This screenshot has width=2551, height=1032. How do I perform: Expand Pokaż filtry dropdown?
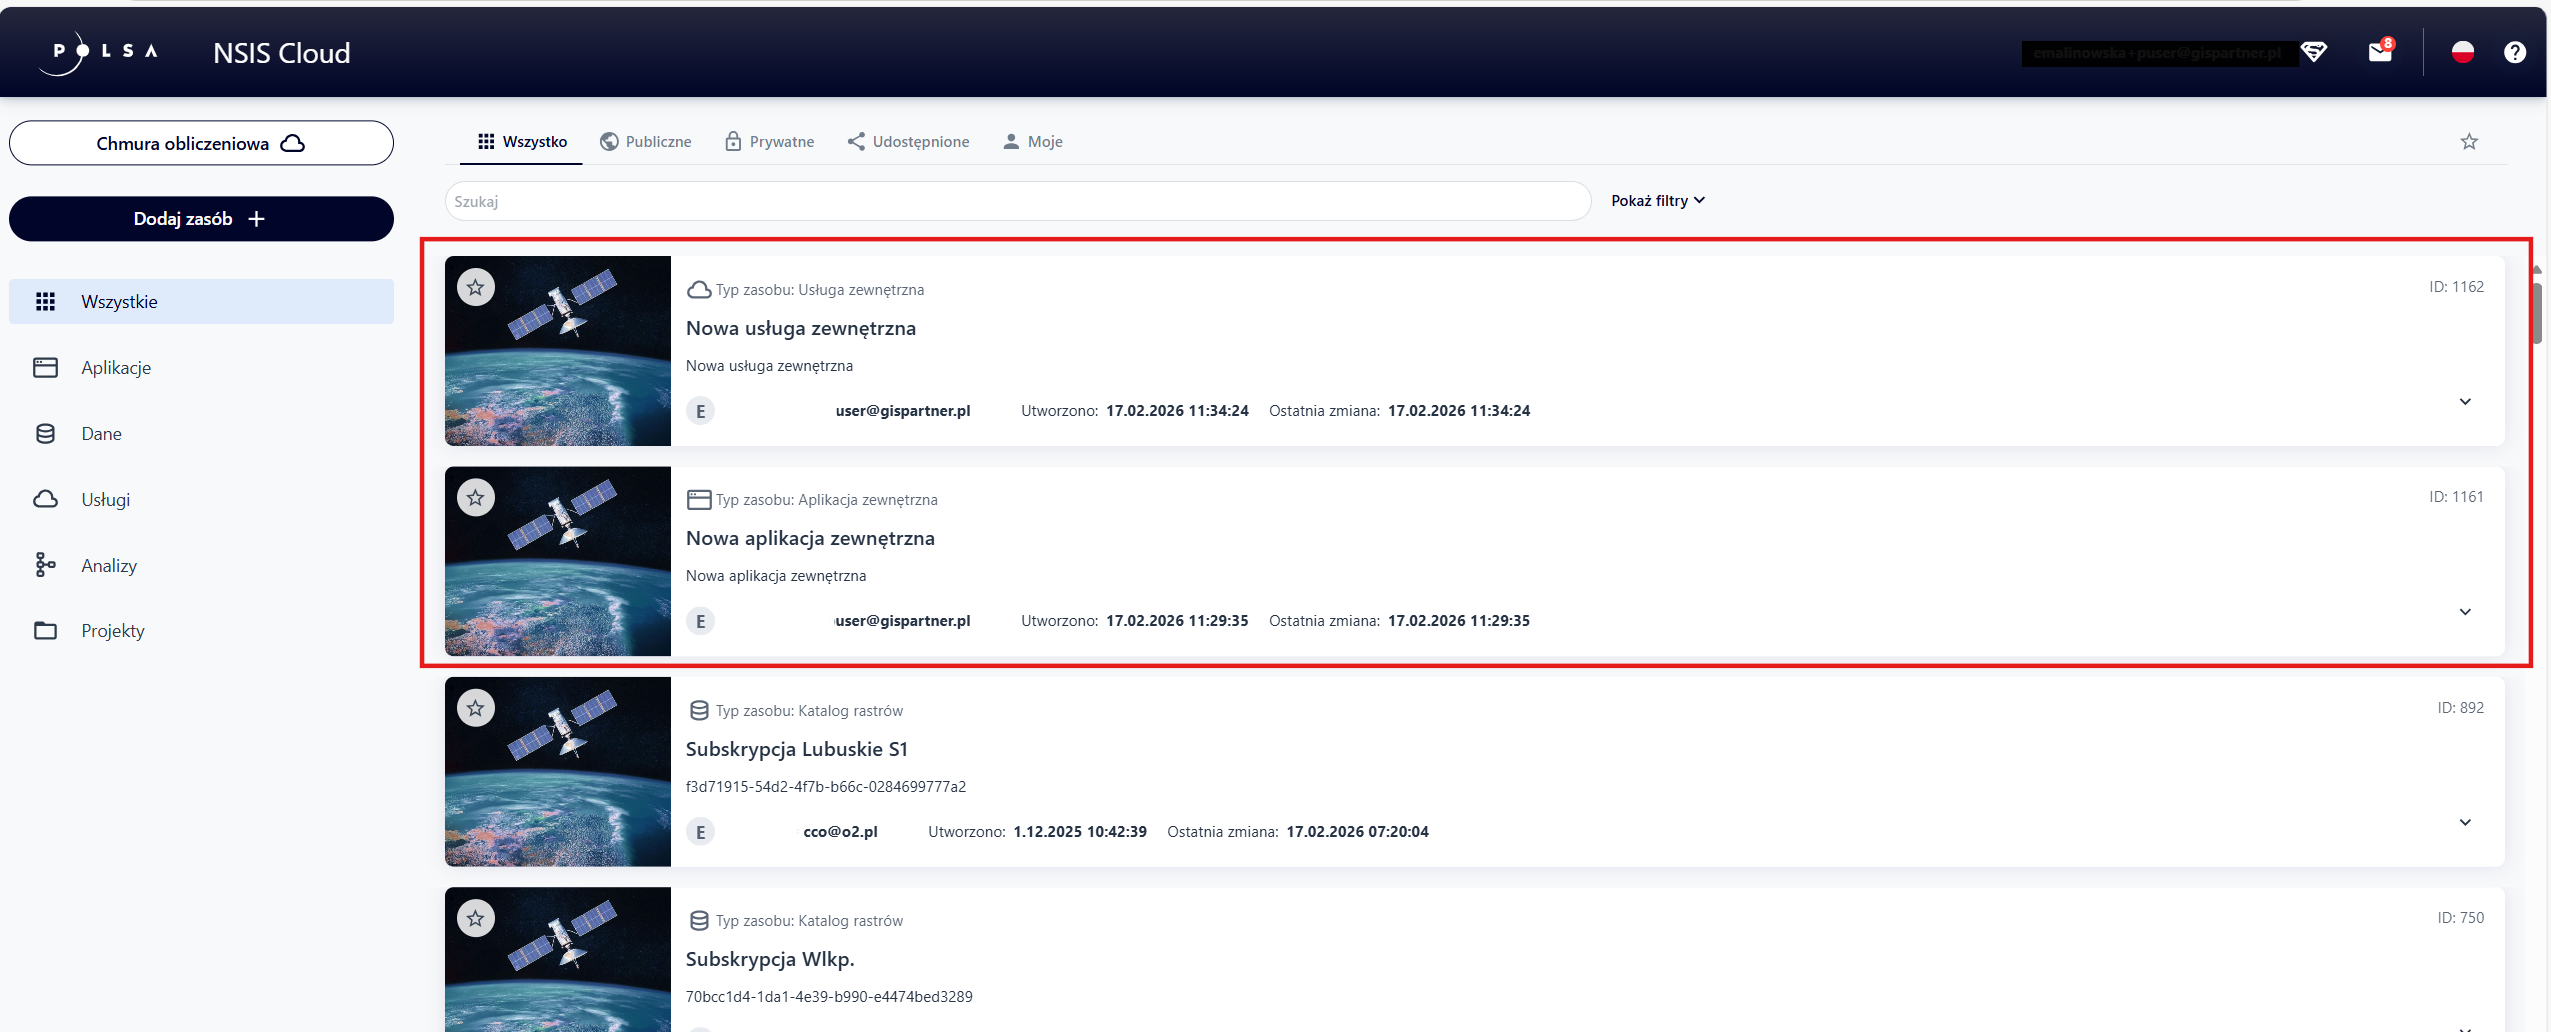(x=1657, y=201)
